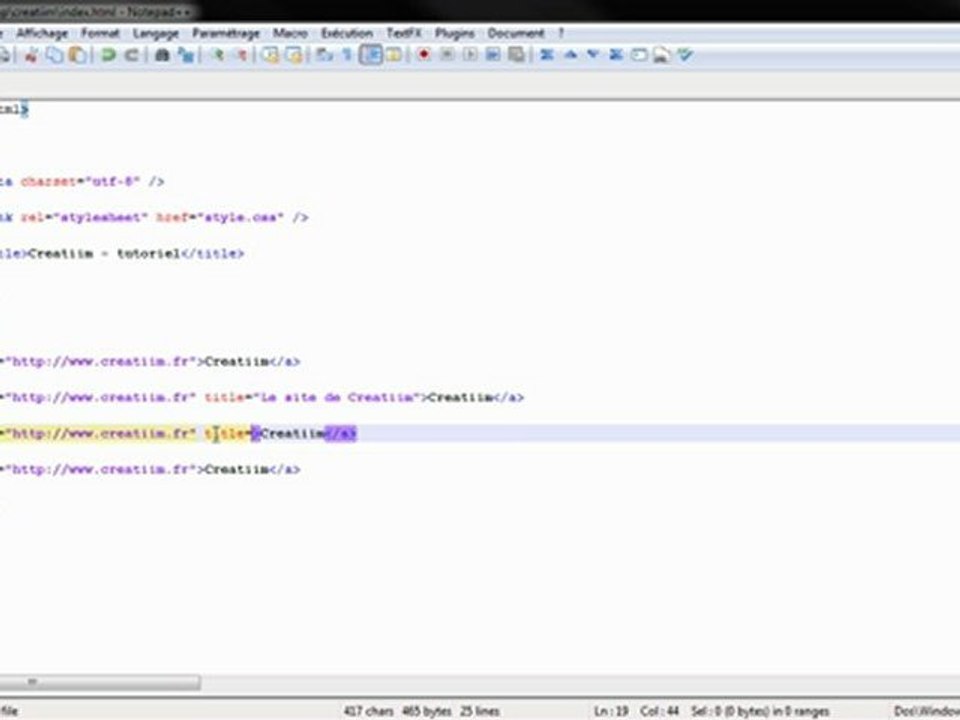The height and width of the screenshot is (720, 960).
Task: Open the Exécution menu
Action: (347, 33)
